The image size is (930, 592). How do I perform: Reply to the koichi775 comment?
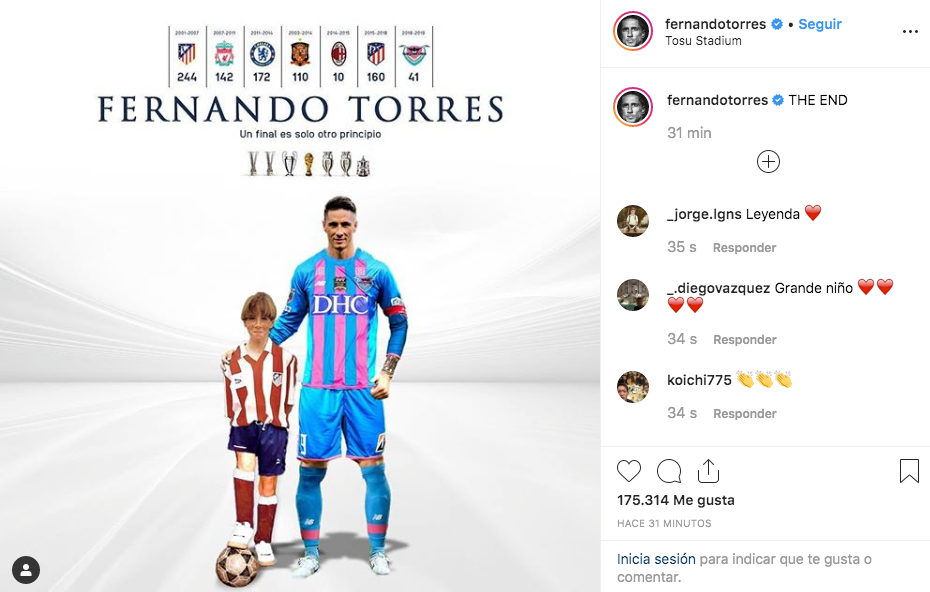click(744, 414)
